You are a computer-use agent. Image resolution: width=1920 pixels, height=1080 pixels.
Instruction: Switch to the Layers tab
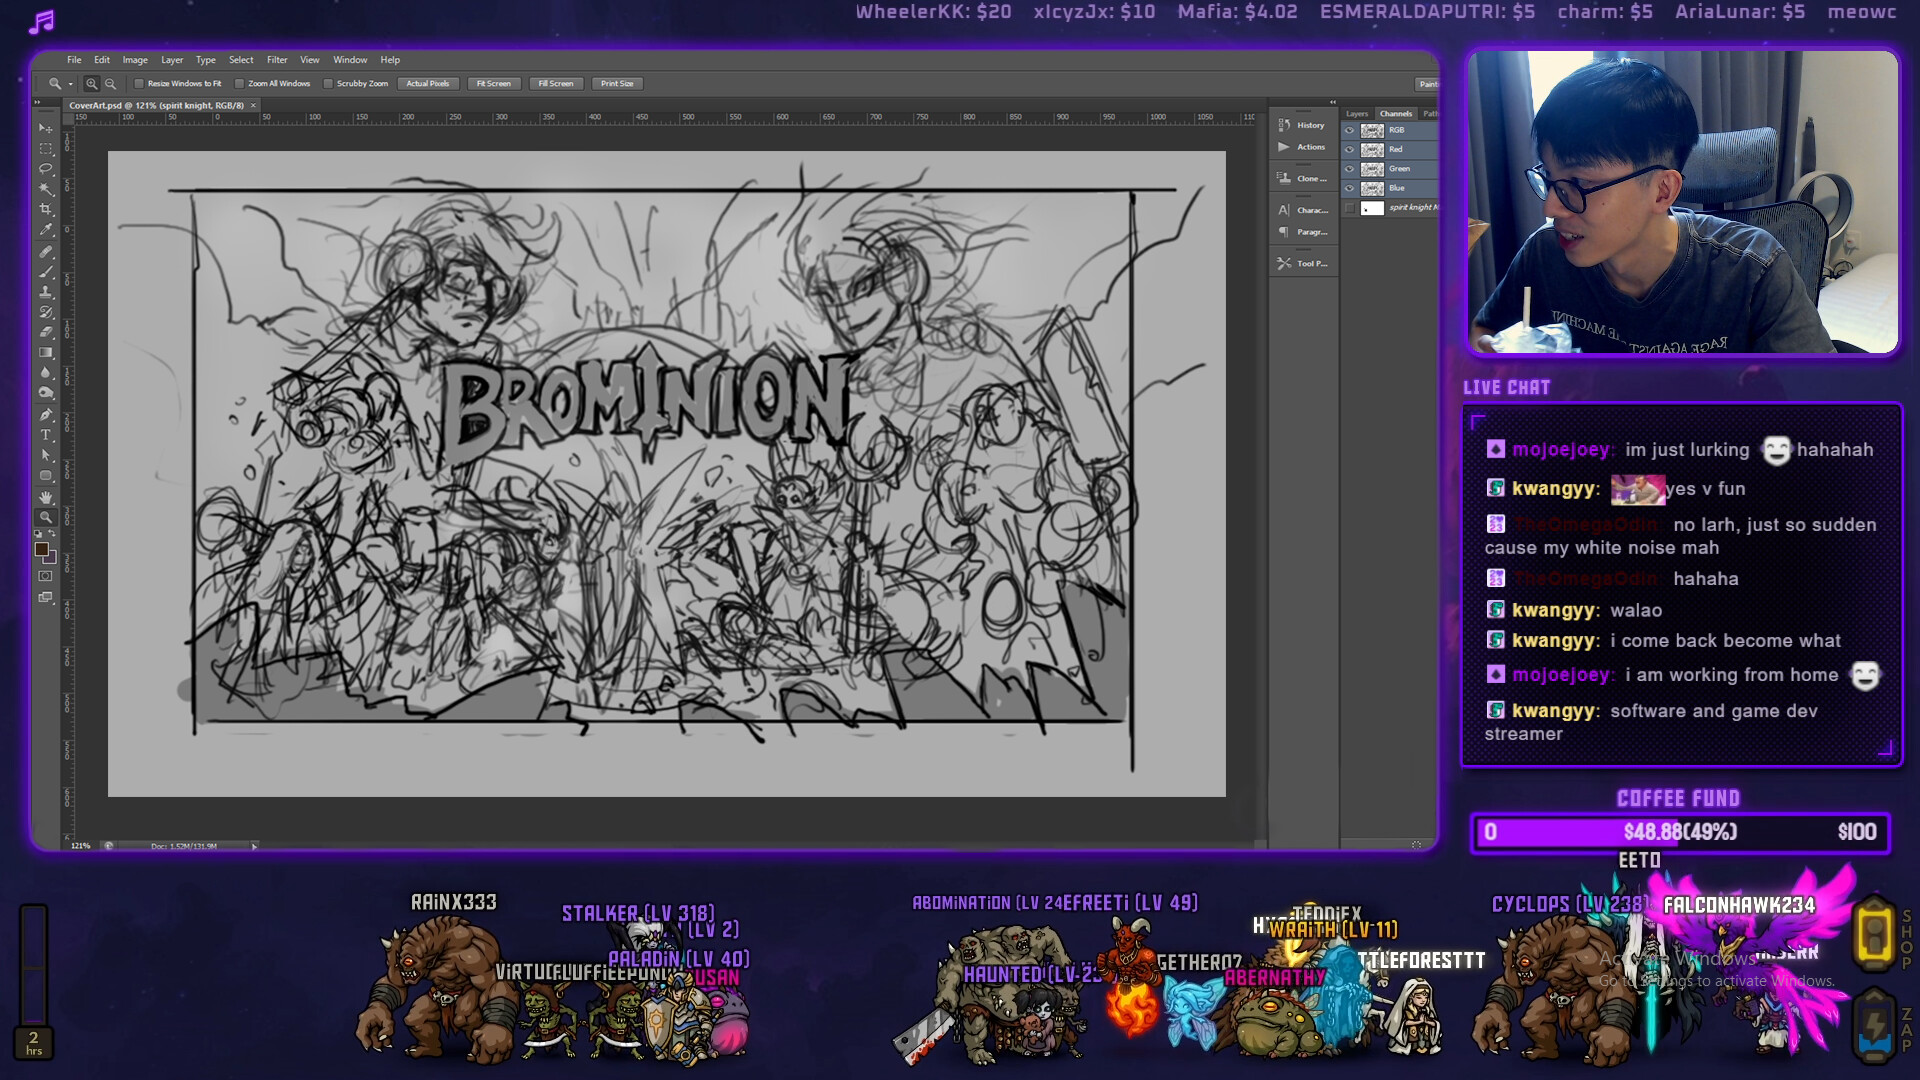(x=1357, y=113)
